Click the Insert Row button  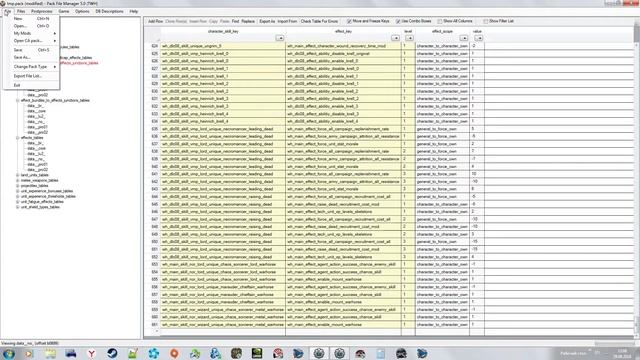[198, 21]
